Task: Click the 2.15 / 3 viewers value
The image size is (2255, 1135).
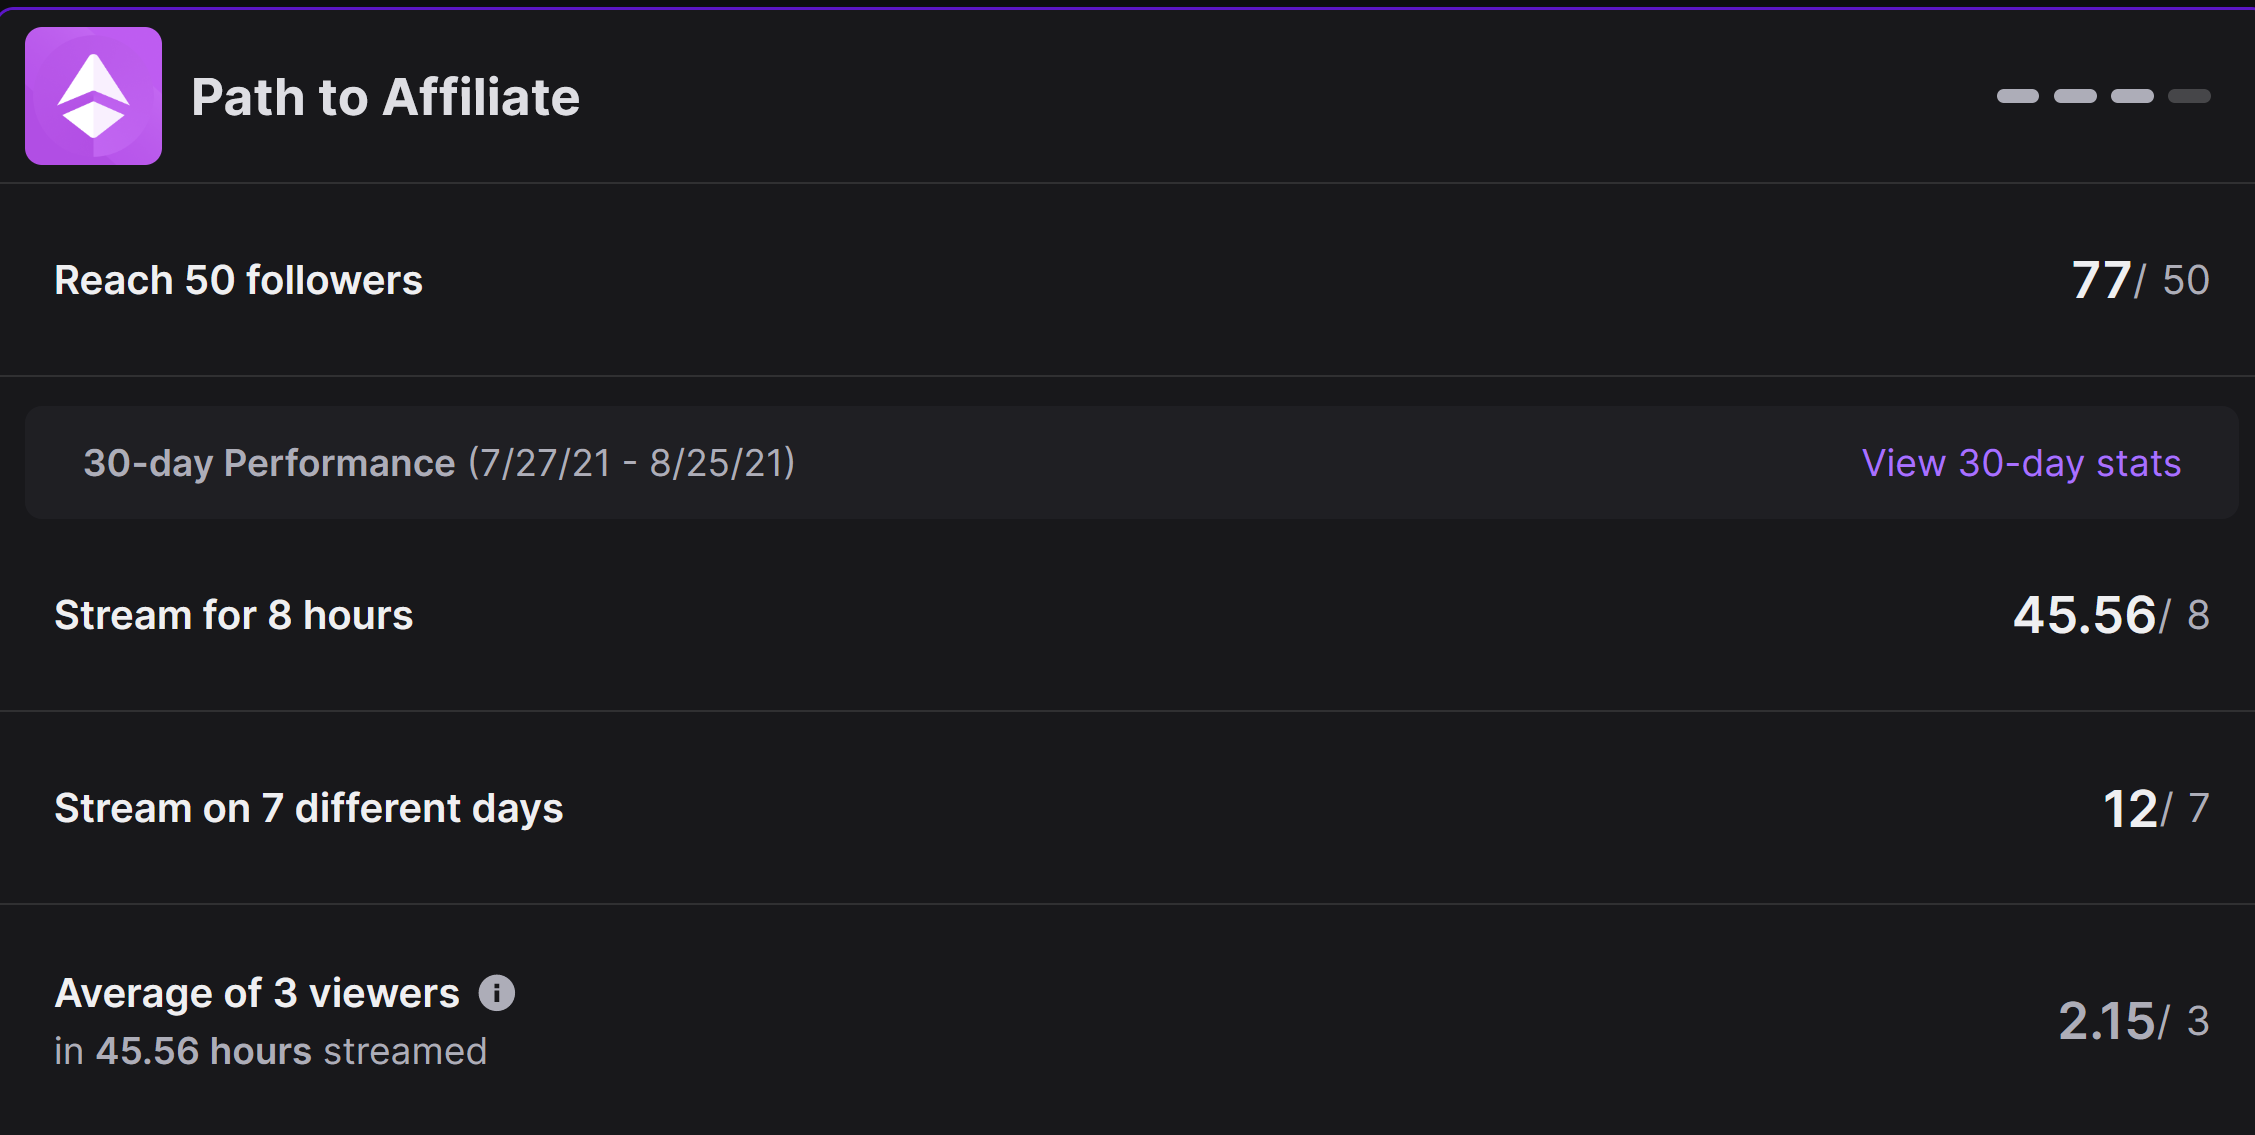Action: coord(2134,1021)
